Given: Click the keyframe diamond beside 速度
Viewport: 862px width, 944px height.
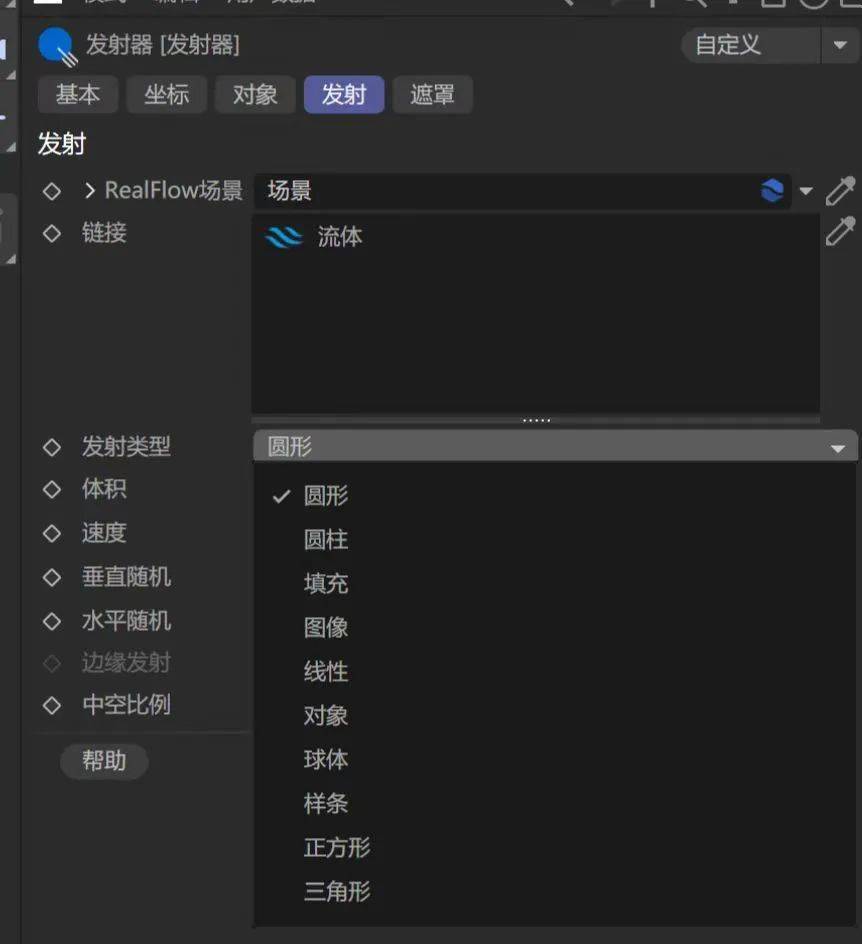Looking at the screenshot, I should [51, 532].
